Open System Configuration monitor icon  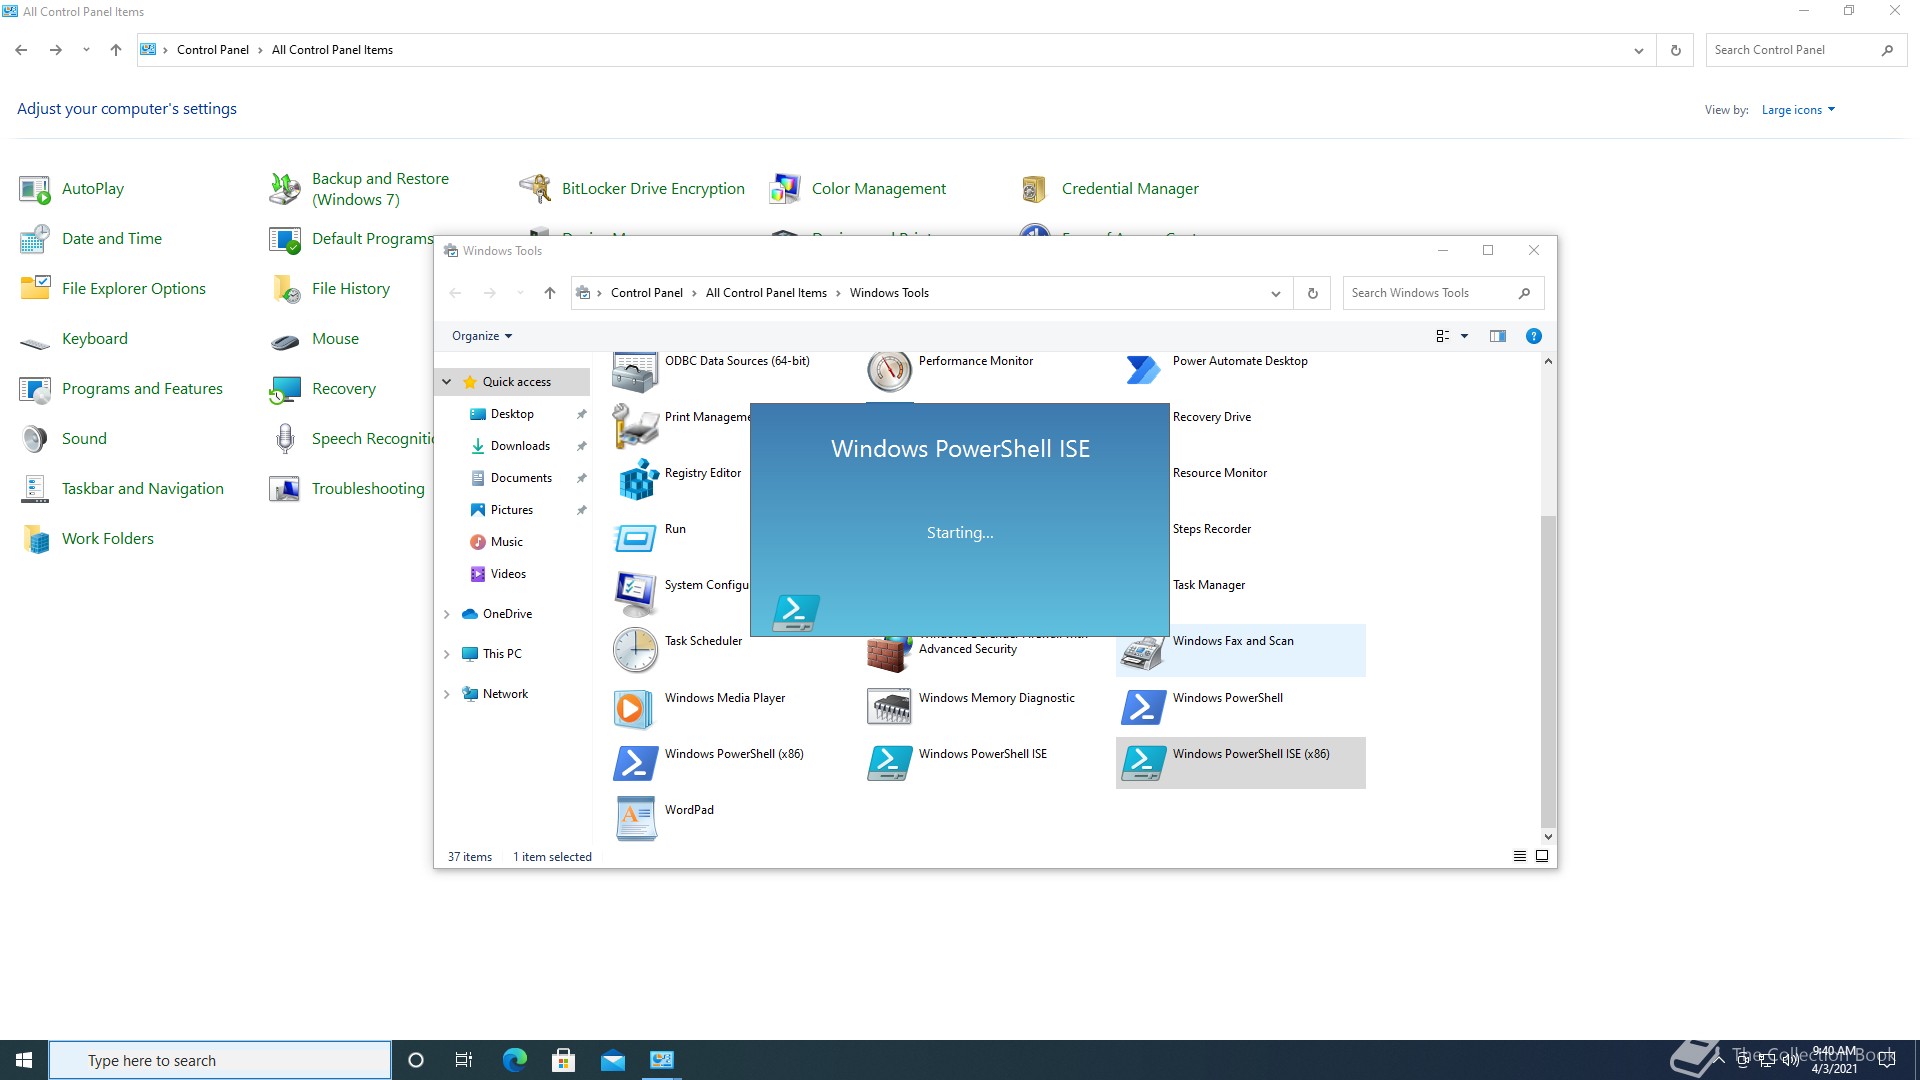tap(635, 594)
